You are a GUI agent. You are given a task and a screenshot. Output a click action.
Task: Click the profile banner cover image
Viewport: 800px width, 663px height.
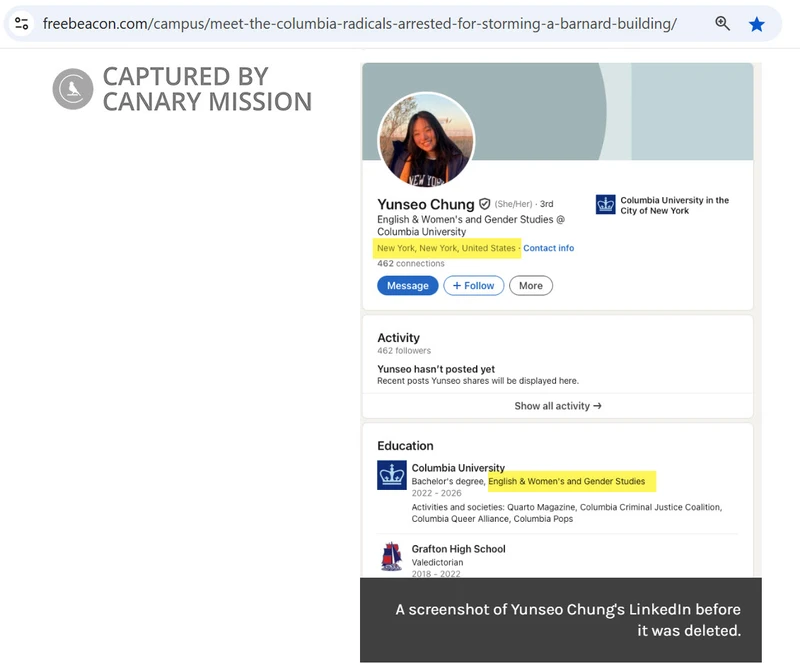(x=558, y=111)
